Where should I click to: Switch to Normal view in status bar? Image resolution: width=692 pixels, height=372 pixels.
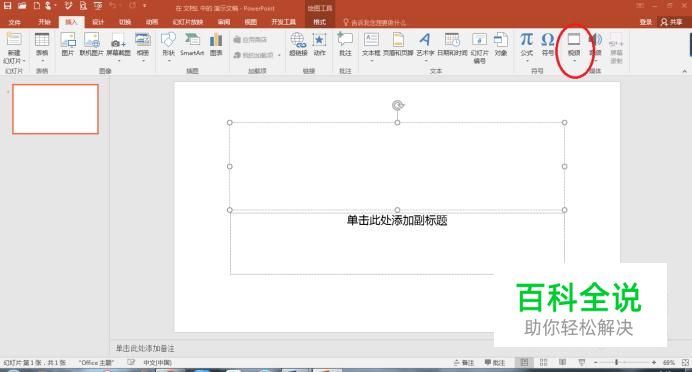(x=524, y=363)
